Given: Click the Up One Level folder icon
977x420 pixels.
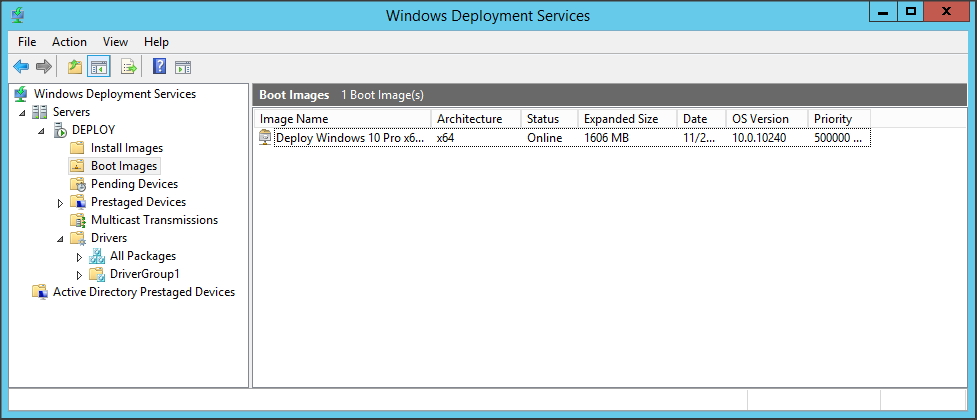Looking at the screenshot, I should (x=74, y=67).
